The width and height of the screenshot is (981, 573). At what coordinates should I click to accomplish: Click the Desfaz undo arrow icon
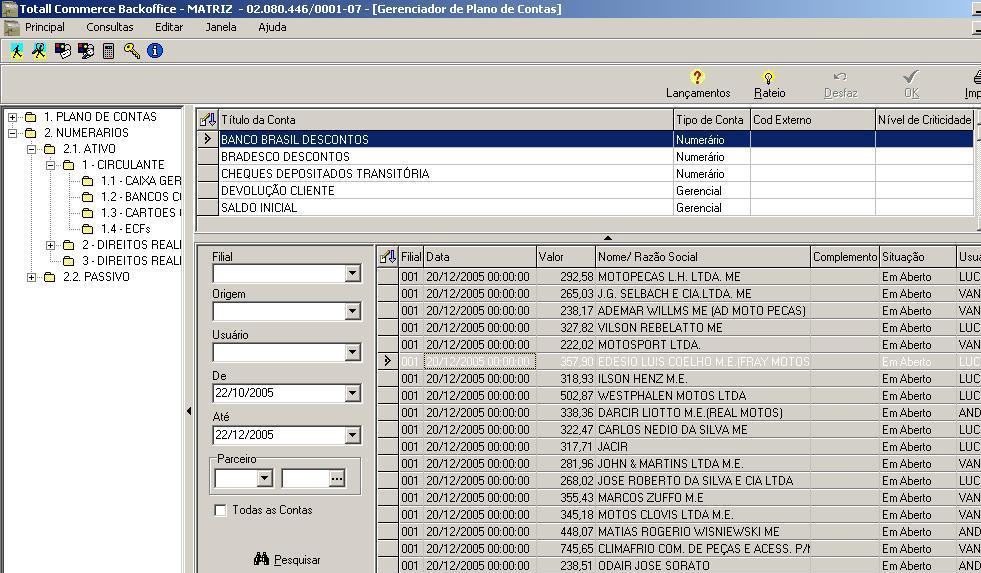840,77
